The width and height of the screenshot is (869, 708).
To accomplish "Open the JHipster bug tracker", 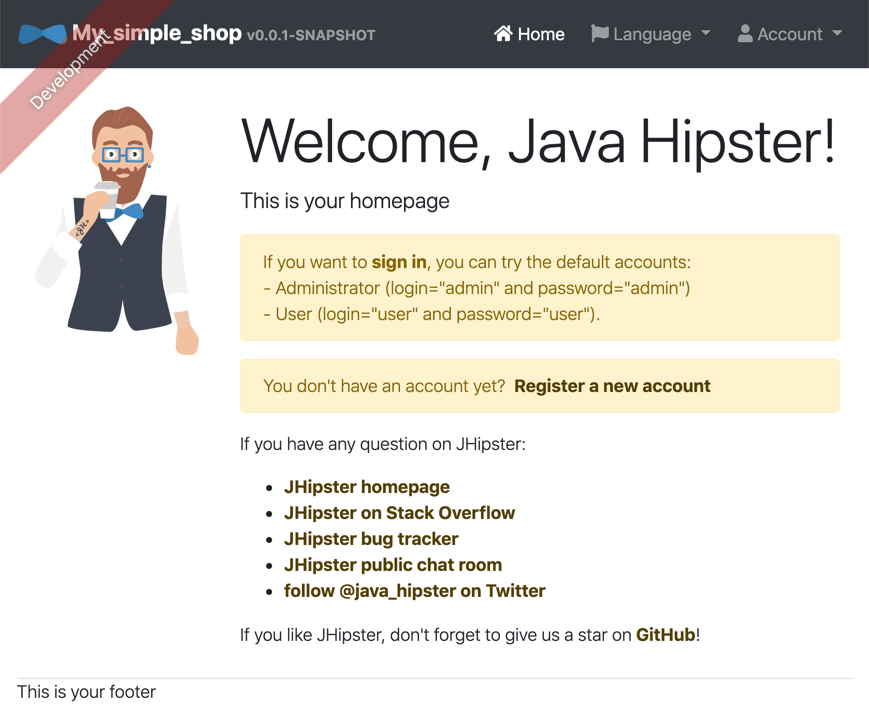I will [371, 539].
